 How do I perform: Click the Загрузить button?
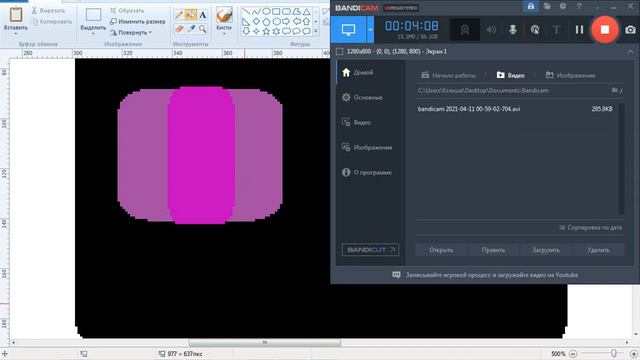(x=546, y=250)
